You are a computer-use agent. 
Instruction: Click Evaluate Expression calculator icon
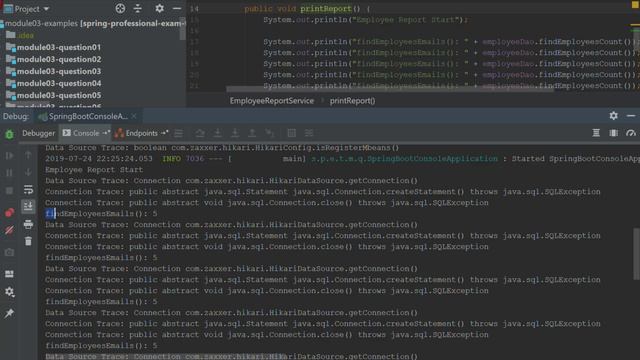[291, 133]
